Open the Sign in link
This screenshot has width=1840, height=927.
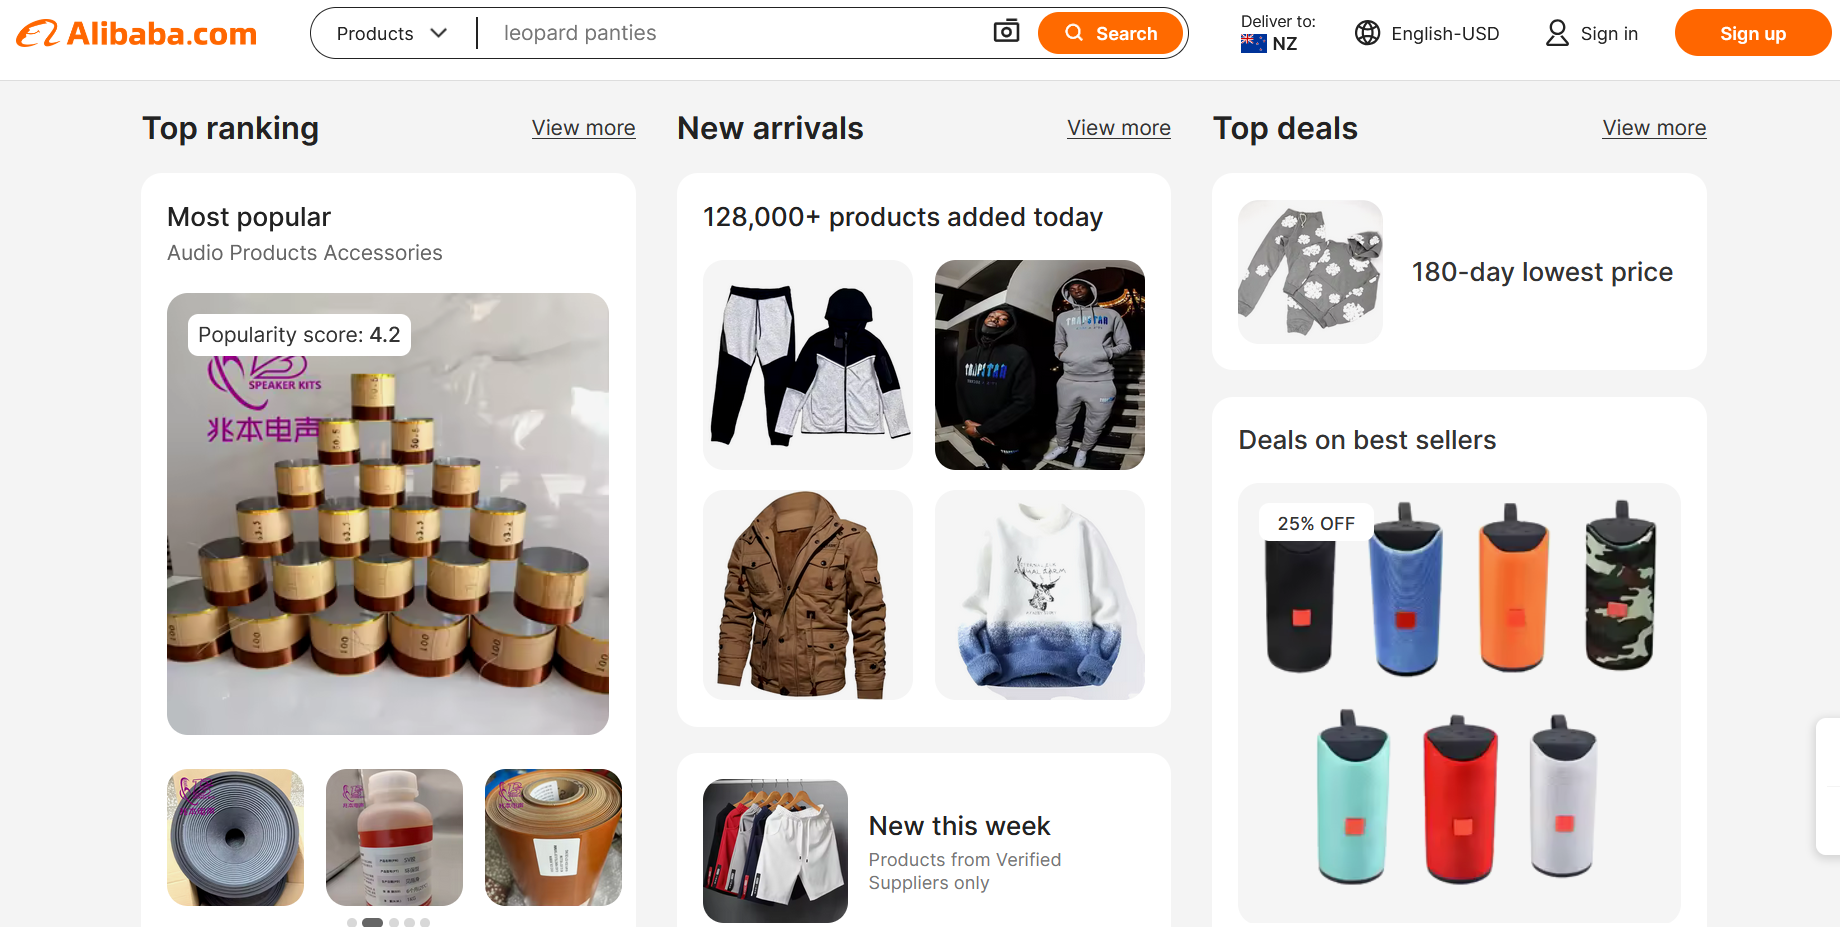1608,33
